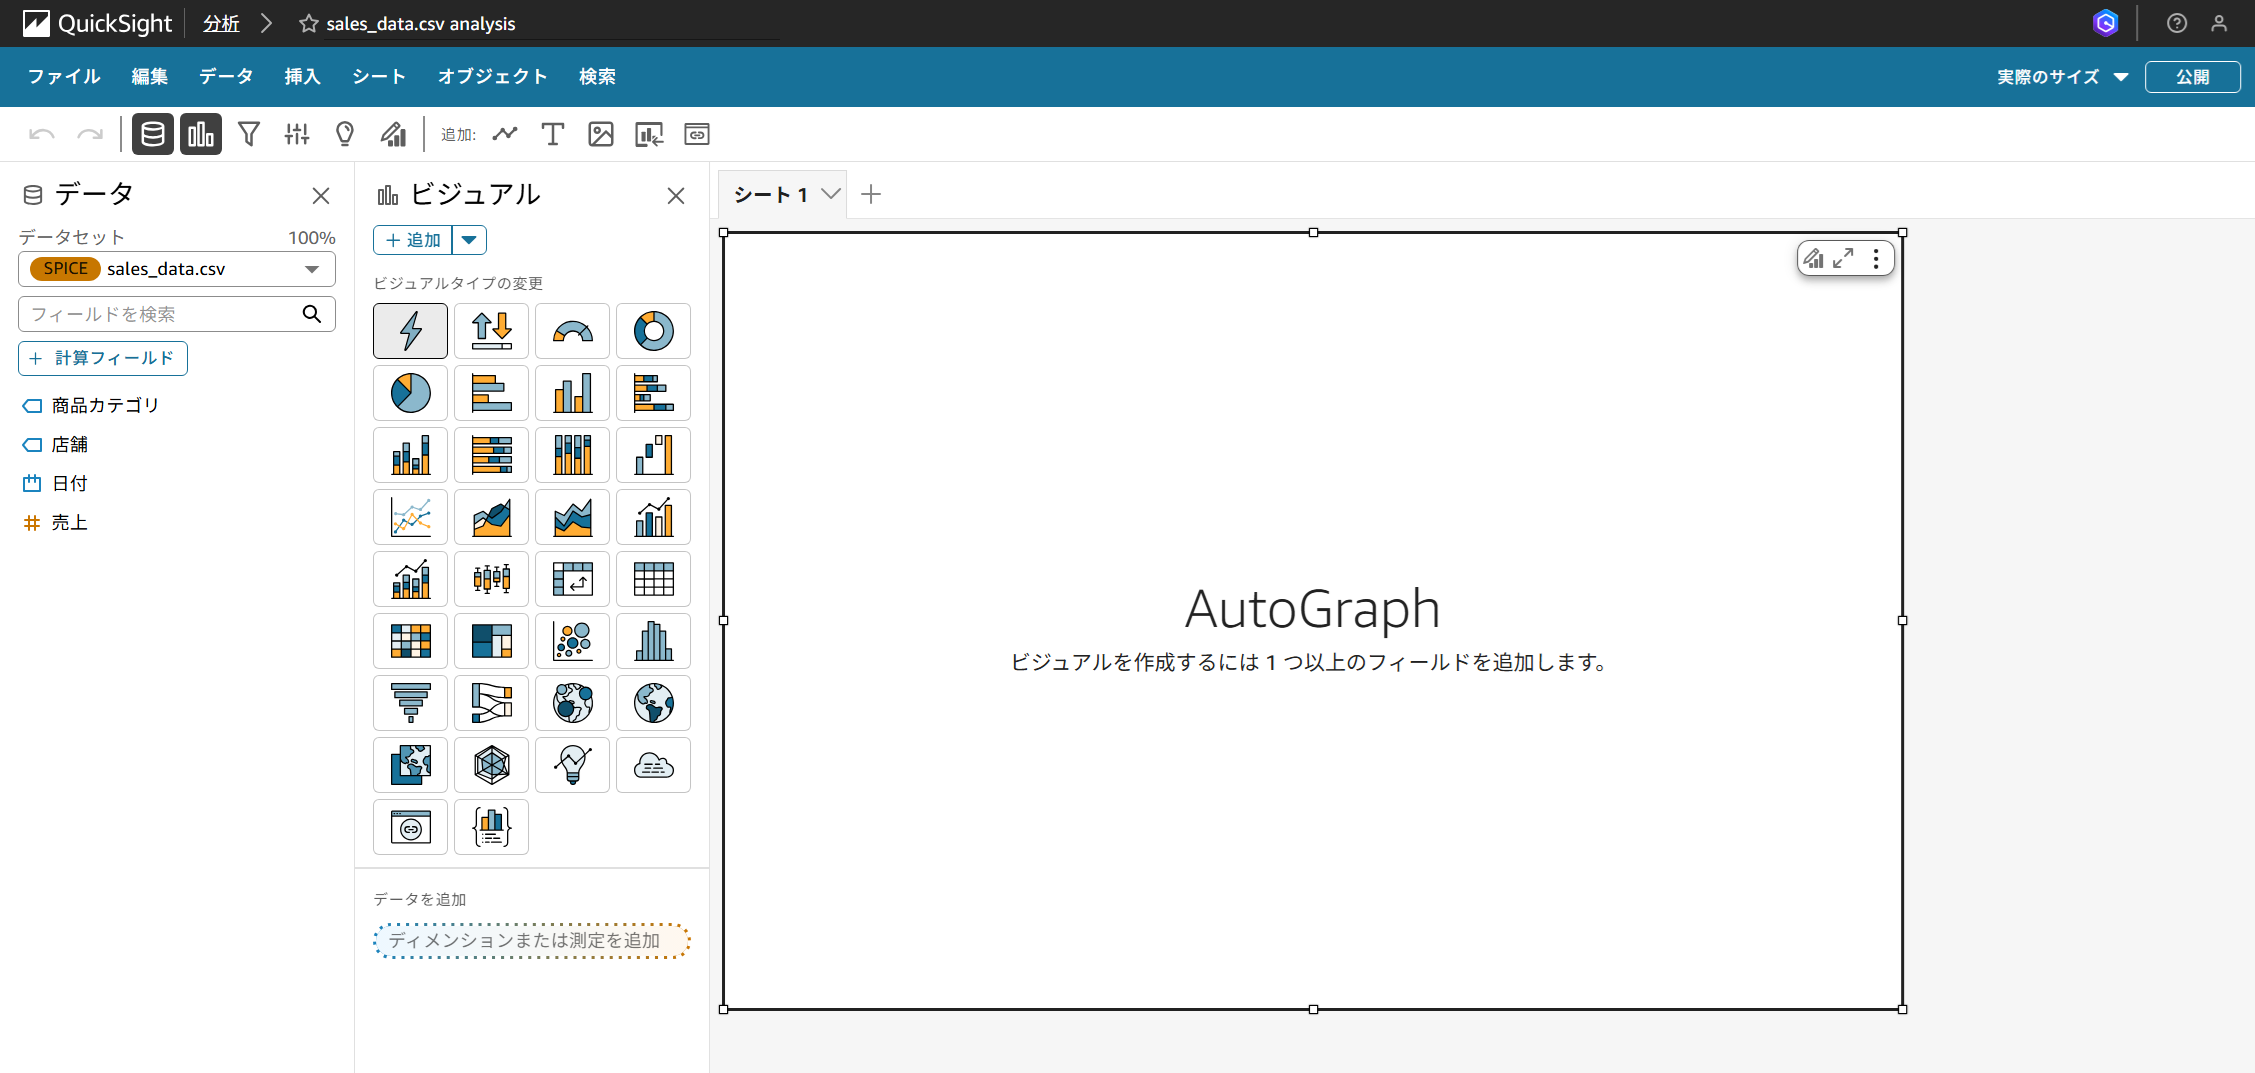Open the ファイル menu
The width and height of the screenshot is (2255, 1073).
pyautogui.click(x=64, y=77)
